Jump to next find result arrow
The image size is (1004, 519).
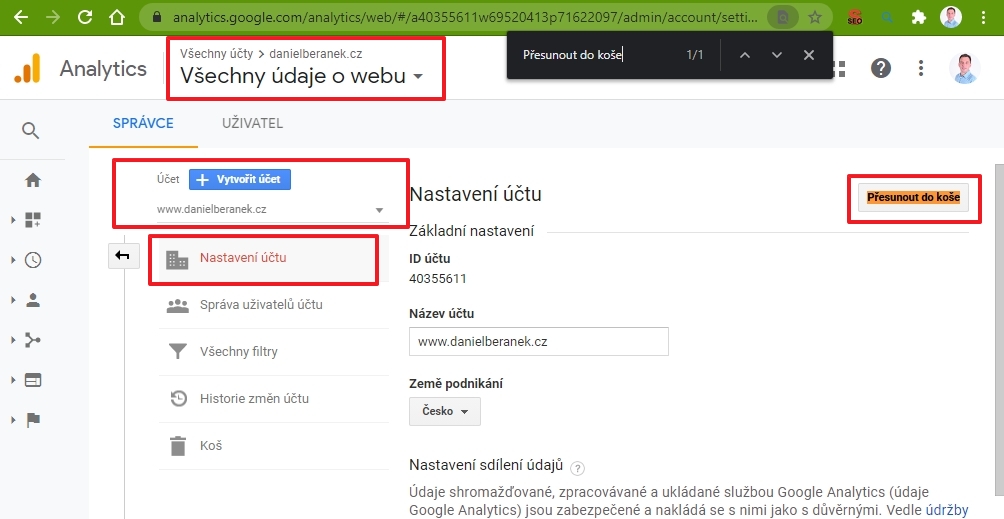[777, 55]
